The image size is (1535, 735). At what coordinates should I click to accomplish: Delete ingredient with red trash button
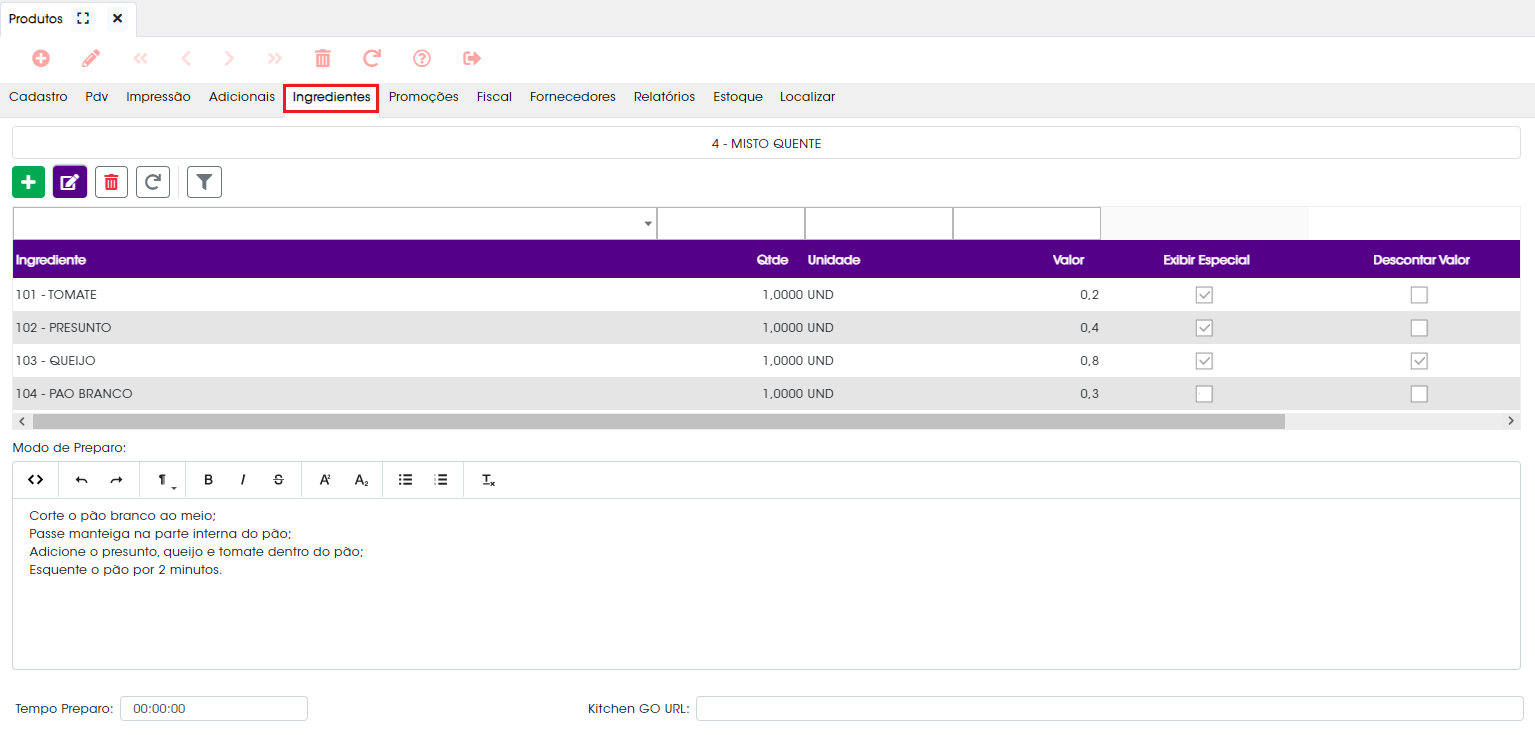pos(111,182)
